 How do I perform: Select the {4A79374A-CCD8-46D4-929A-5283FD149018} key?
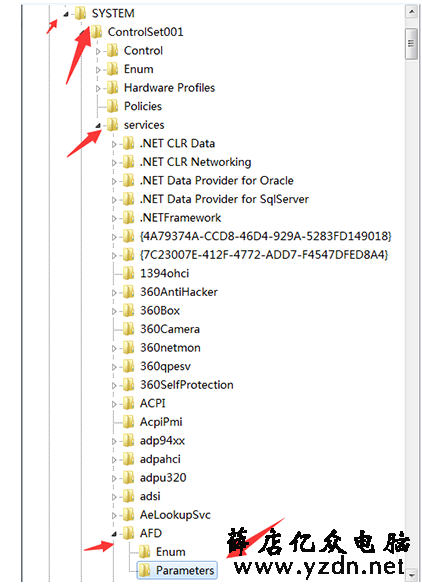click(x=265, y=236)
